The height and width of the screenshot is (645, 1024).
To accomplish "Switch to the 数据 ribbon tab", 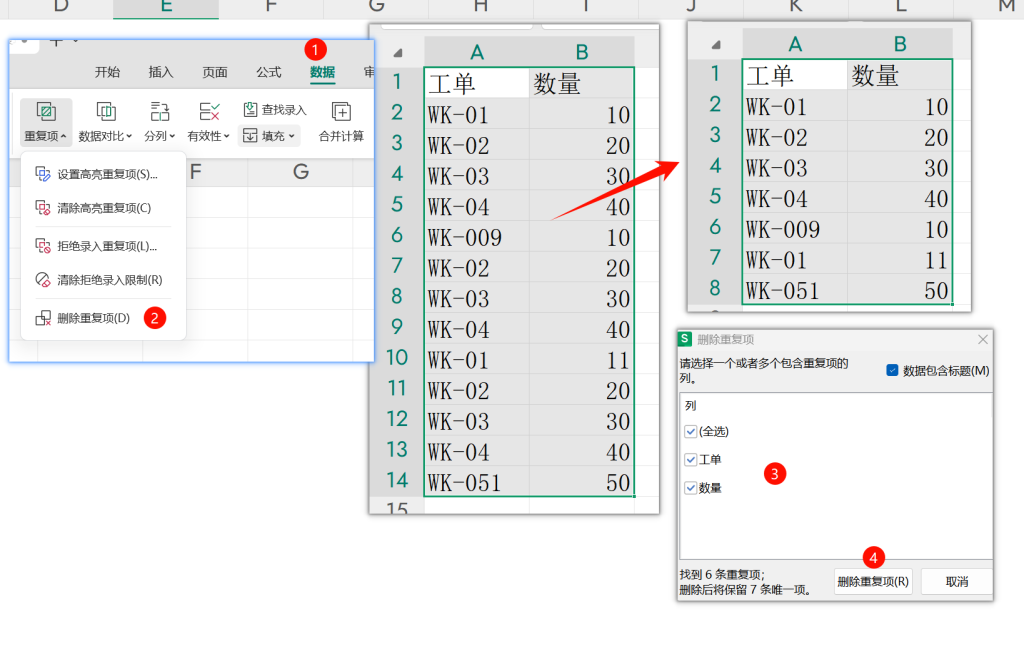I will [x=323, y=72].
